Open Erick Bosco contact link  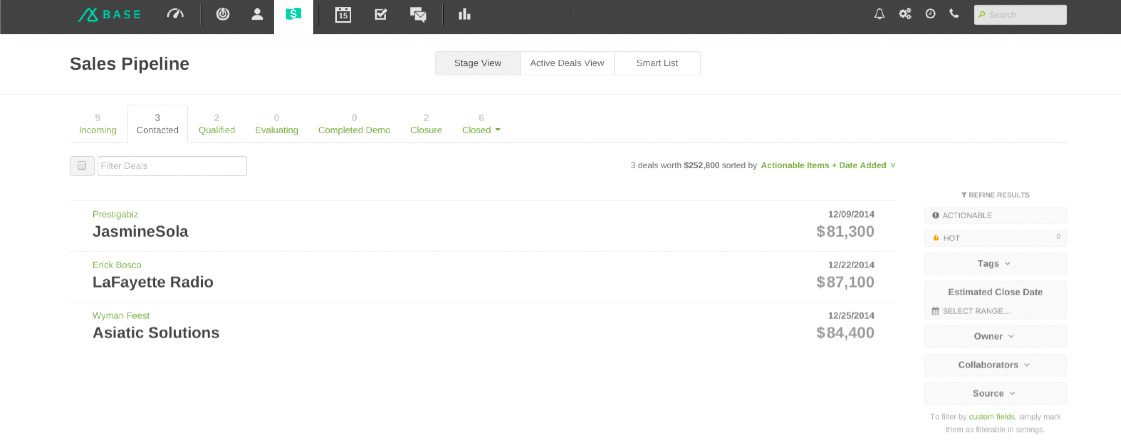(x=117, y=265)
